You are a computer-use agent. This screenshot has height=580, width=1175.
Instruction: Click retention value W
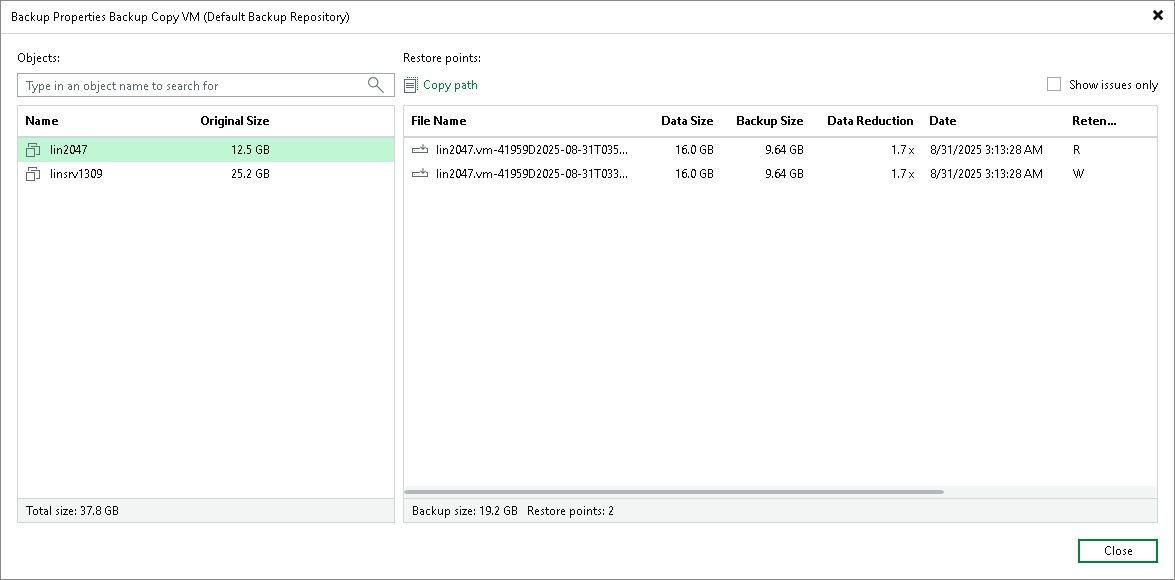point(1078,174)
